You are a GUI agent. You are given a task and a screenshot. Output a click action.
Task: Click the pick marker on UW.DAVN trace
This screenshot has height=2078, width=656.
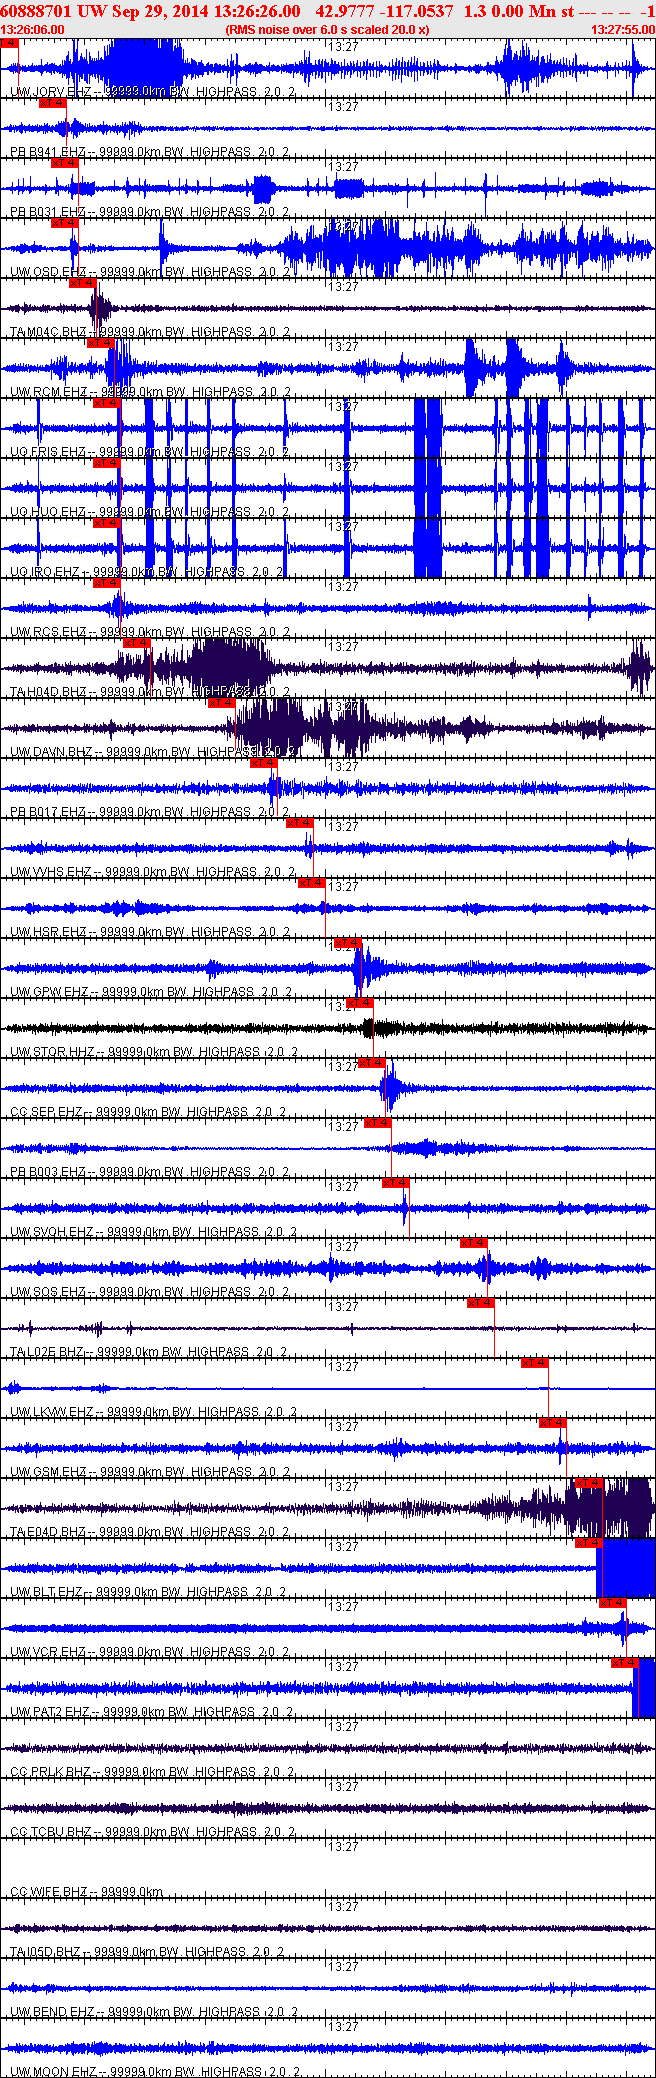(x=221, y=703)
